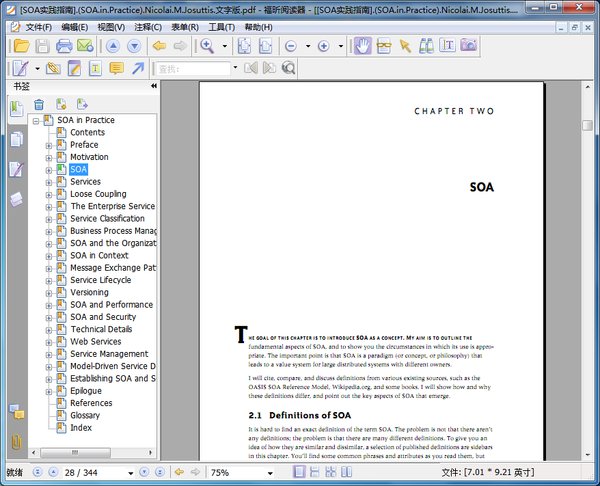The width and height of the screenshot is (600, 486).
Task: Toggle facing pages layout mode
Action: click(x=346, y=472)
